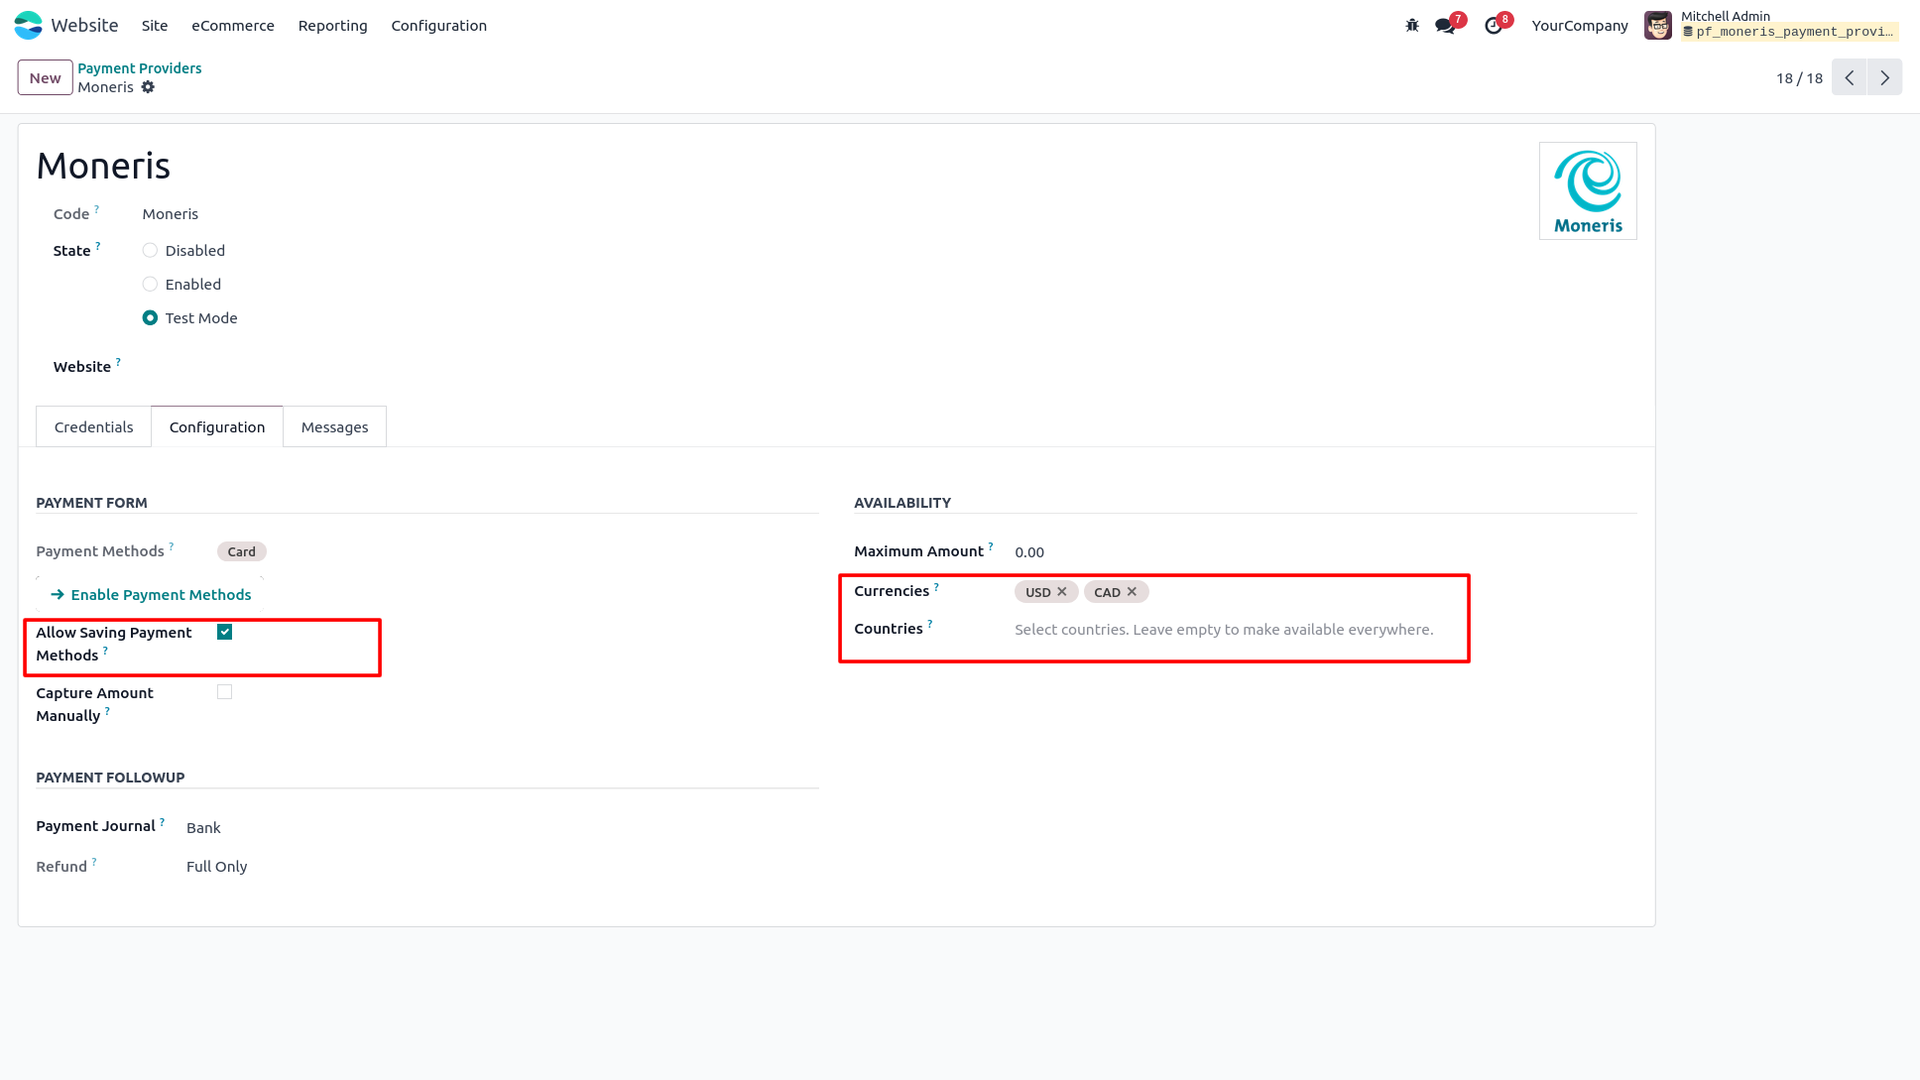The height and width of the screenshot is (1080, 1920).
Task: Open the eCommerce menu
Action: [x=233, y=26]
